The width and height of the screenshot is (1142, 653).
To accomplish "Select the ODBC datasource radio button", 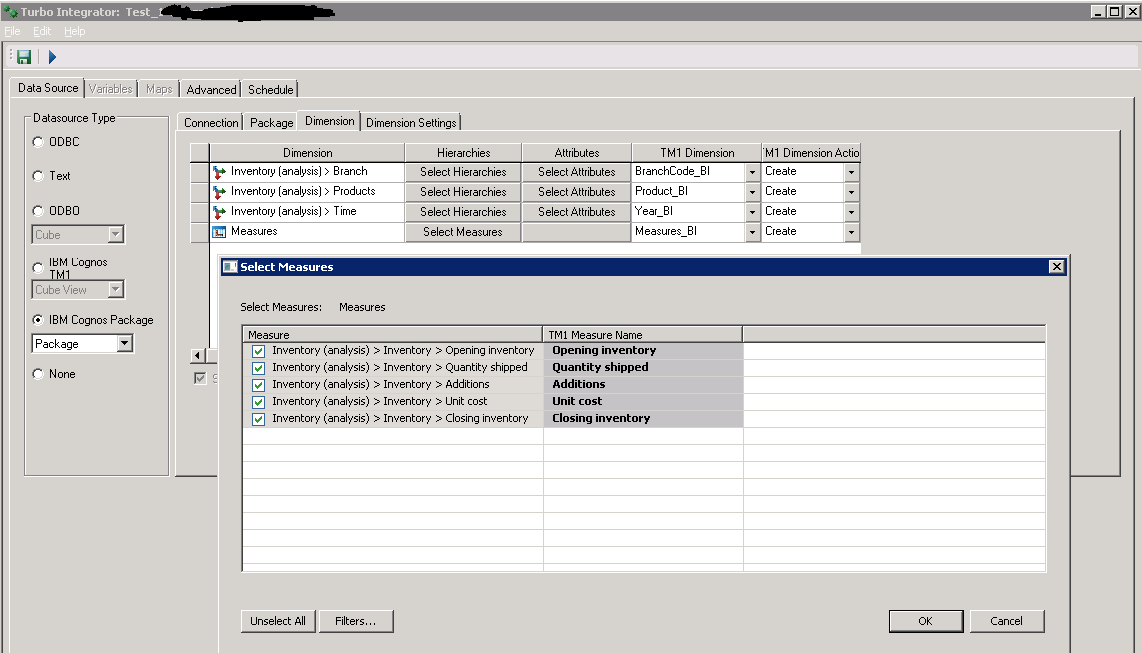I will coord(38,142).
